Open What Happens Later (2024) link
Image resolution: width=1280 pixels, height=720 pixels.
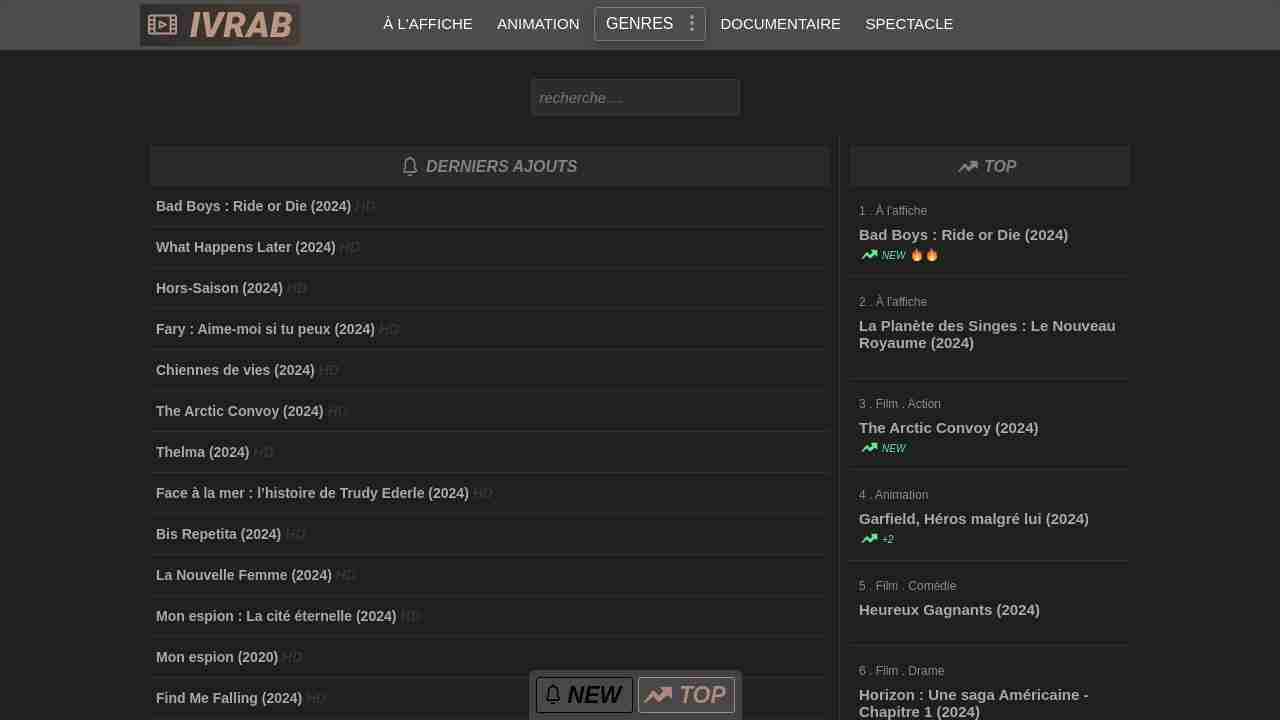pyautogui.click(x=245, y=247)
